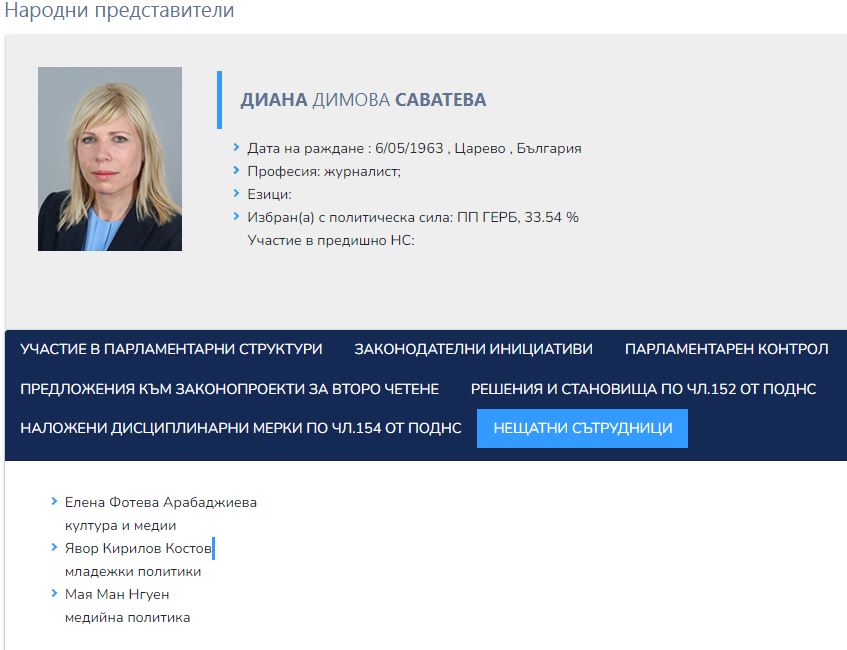This screenshot has height=650, width=847.
Task: Open the Участие в парламентарни структури tab
Action: 171,349
